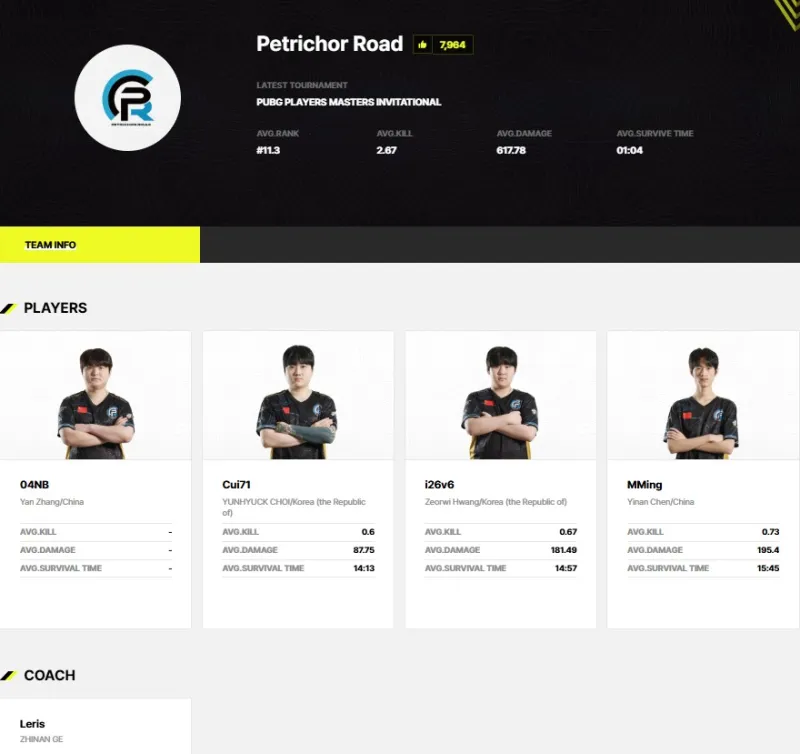
Task: Click the AVG.DAMAGE value 617.78
Action: pyautogui.click(x=511, y=151)
